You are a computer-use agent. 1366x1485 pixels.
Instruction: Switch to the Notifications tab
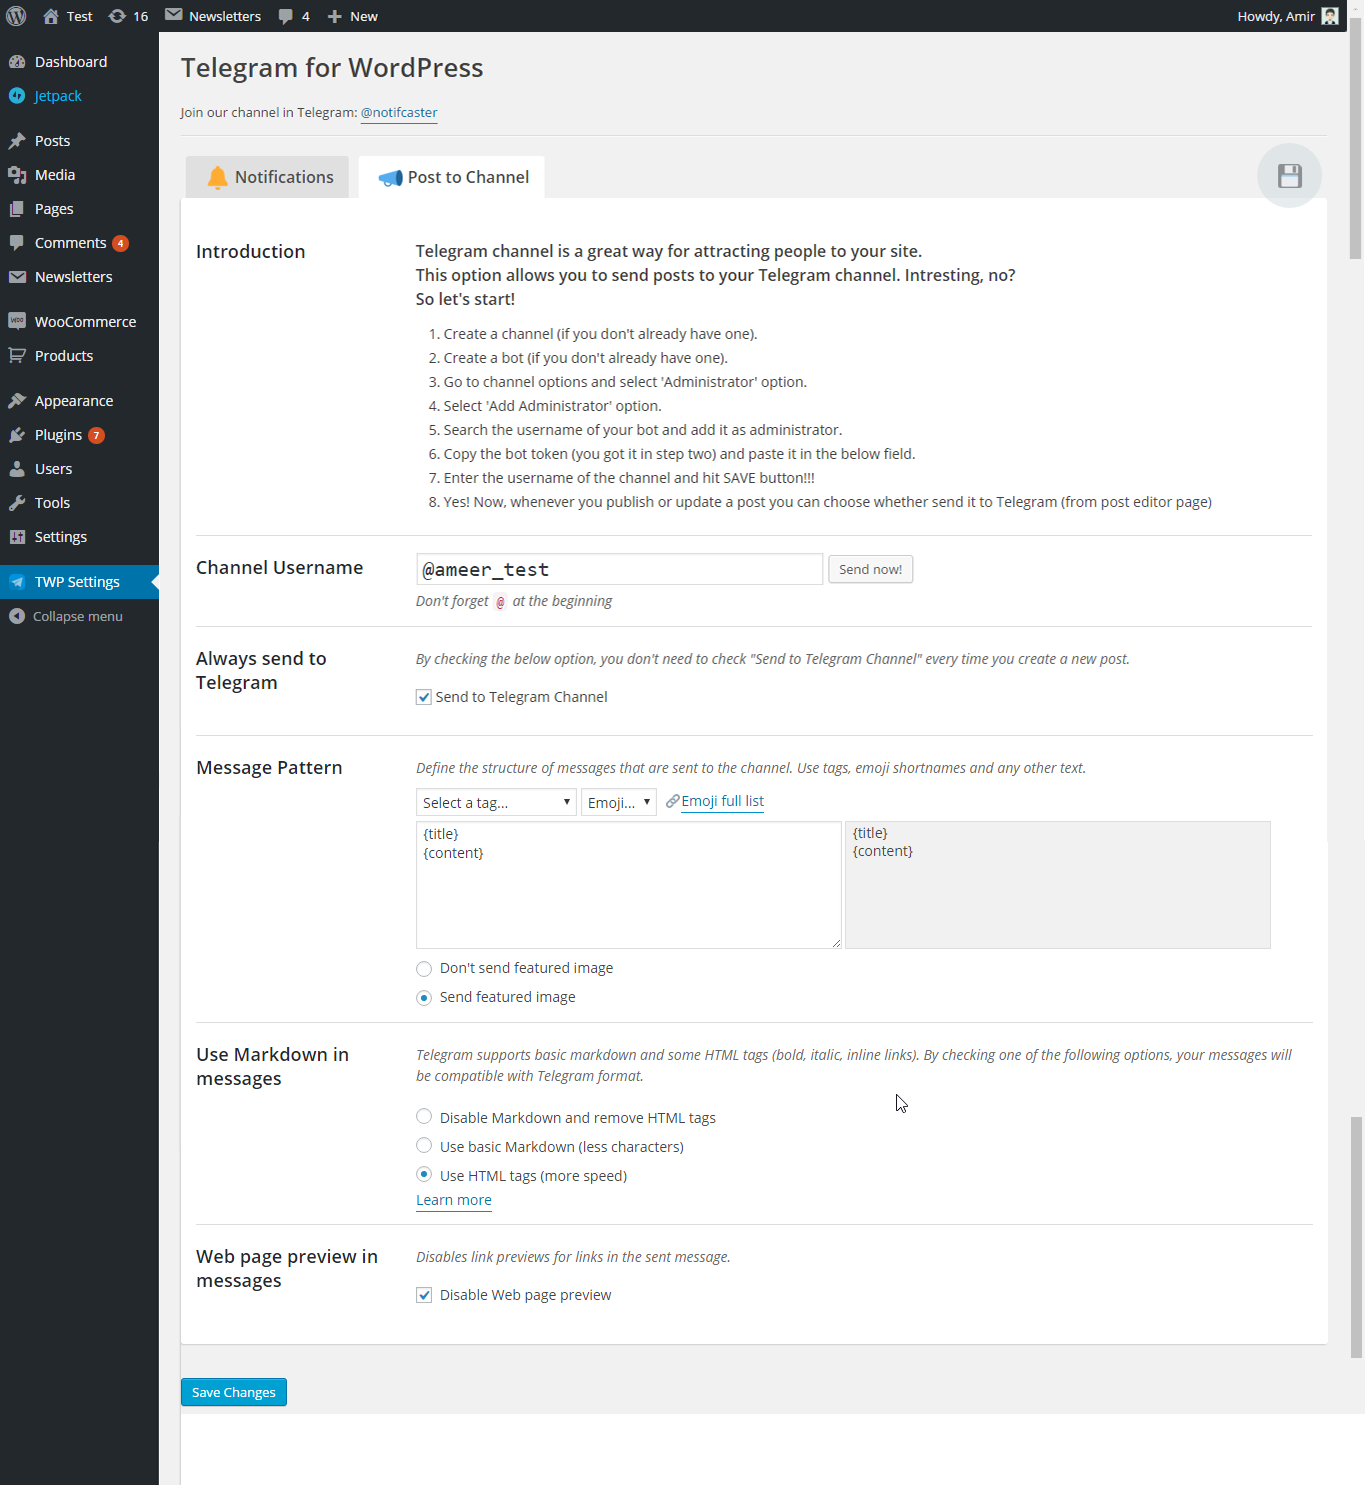tap(267, 177)
